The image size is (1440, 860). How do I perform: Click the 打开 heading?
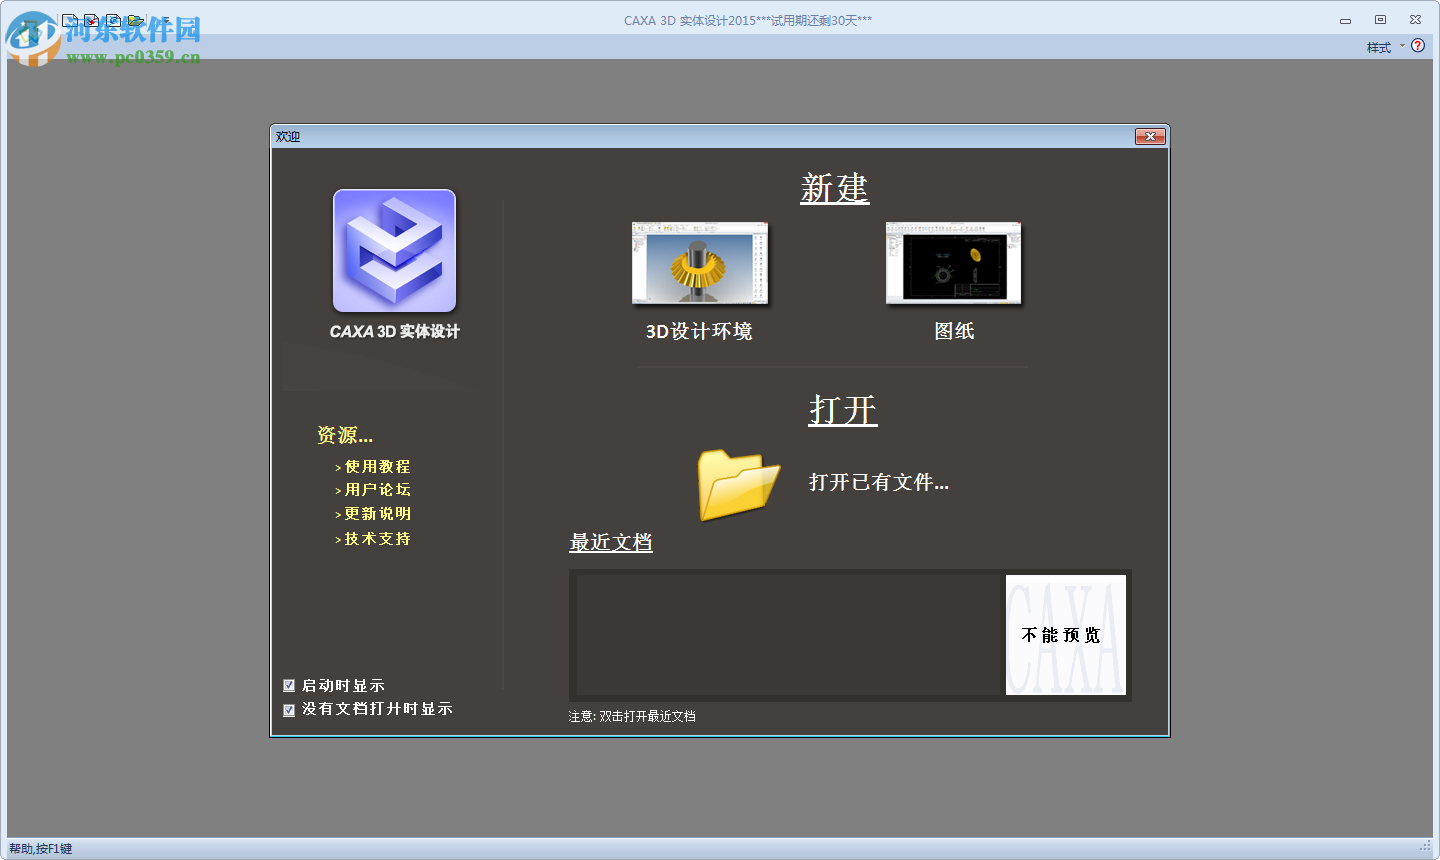pos(843,410)
